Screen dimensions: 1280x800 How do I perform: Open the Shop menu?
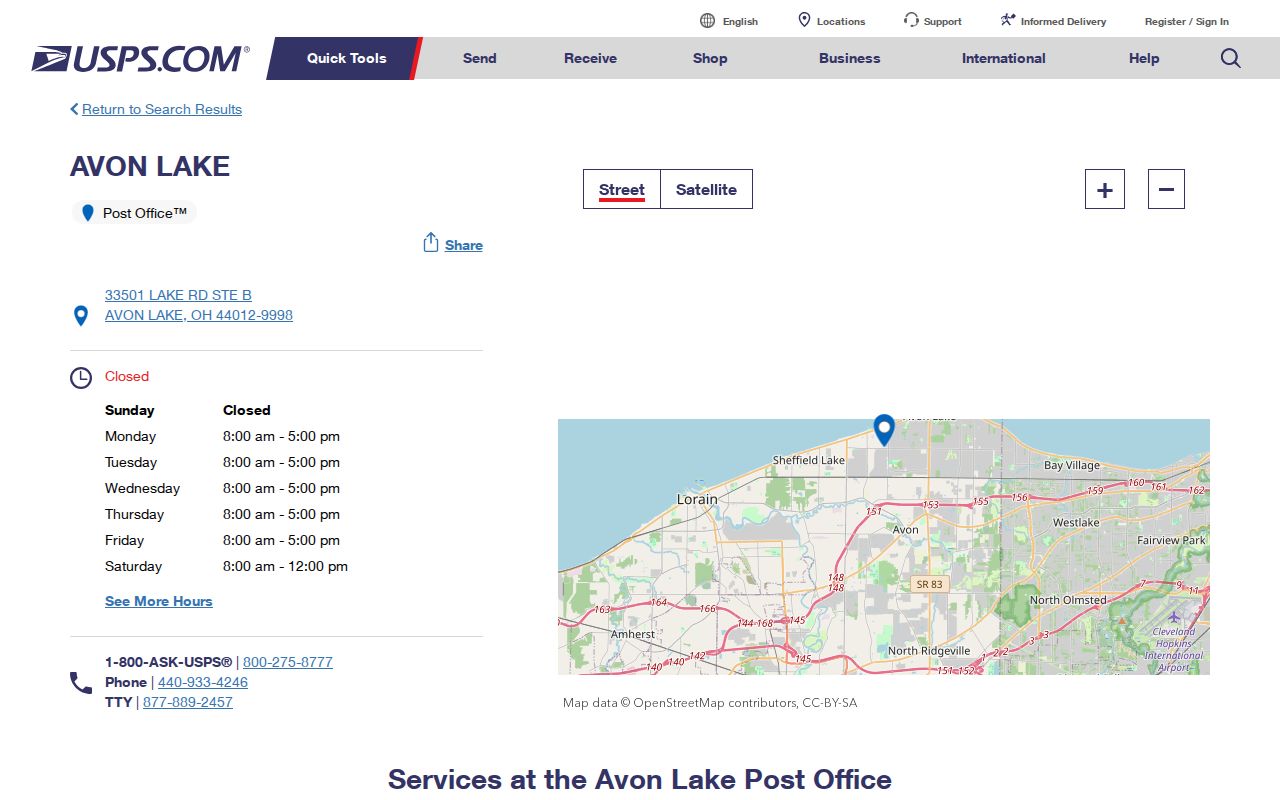pyautogui.click(x=710, y=58)
